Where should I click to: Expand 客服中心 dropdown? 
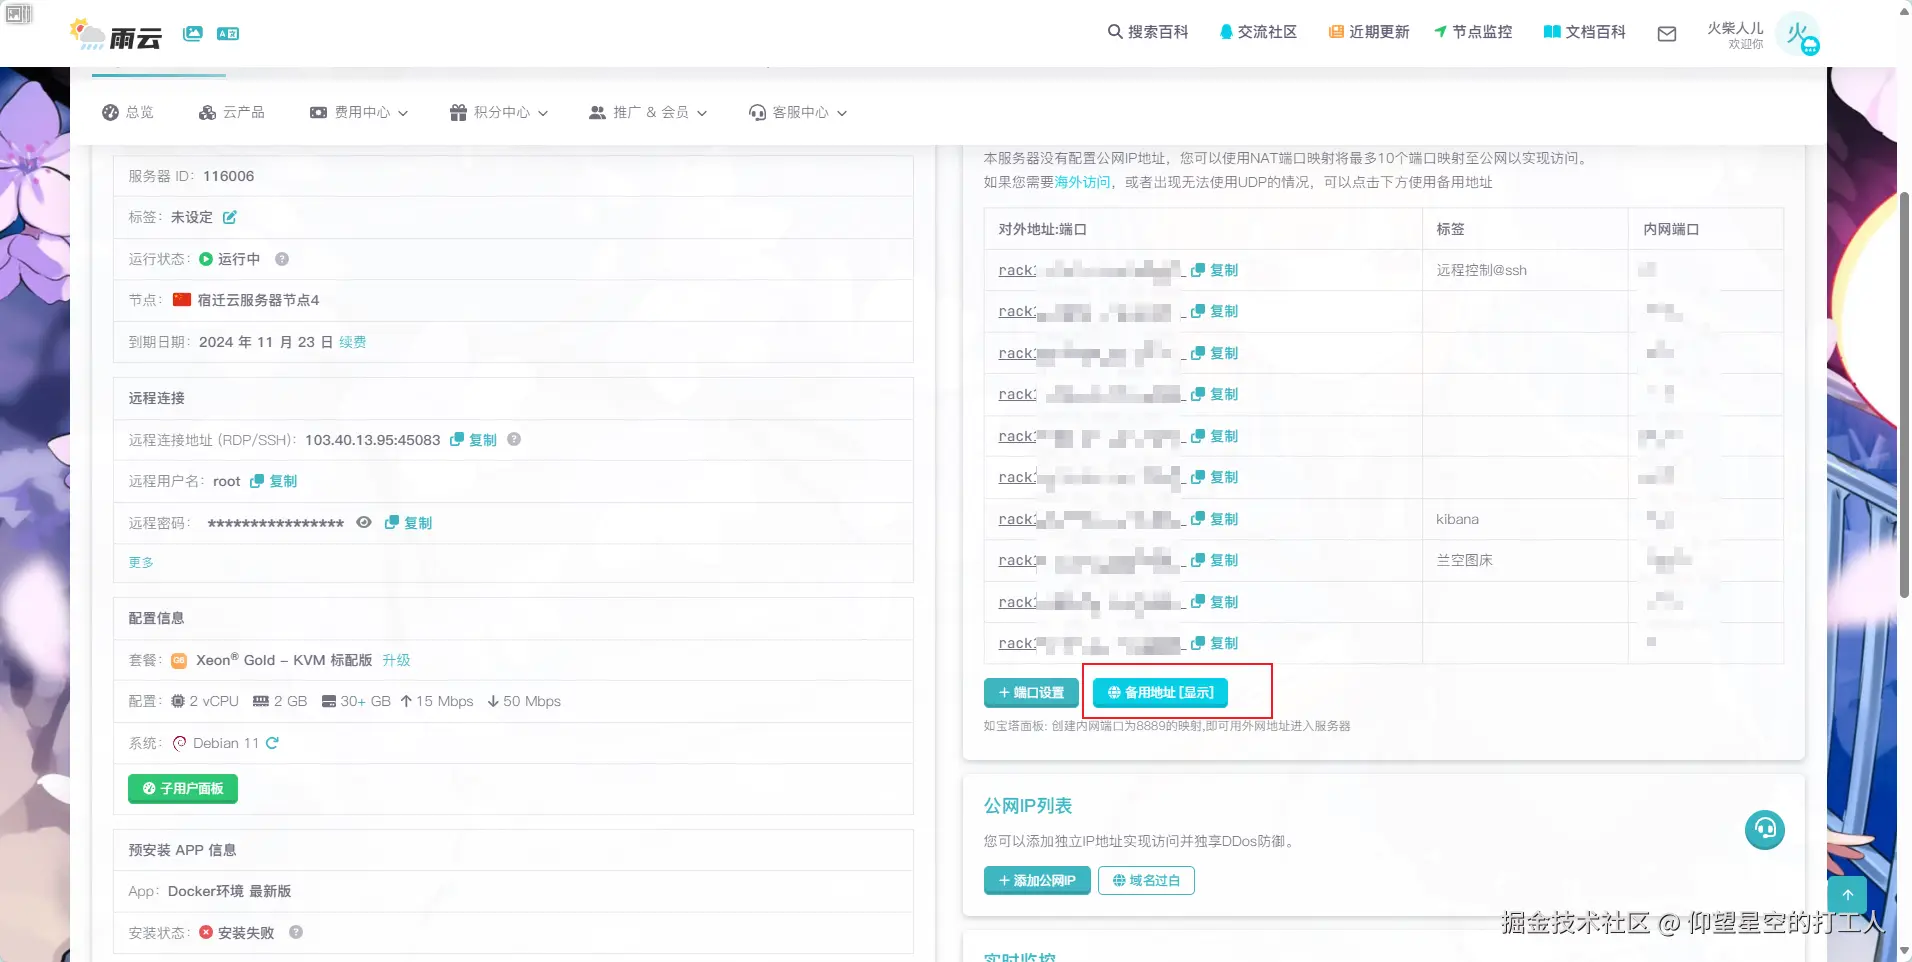(x=798, y=112)
